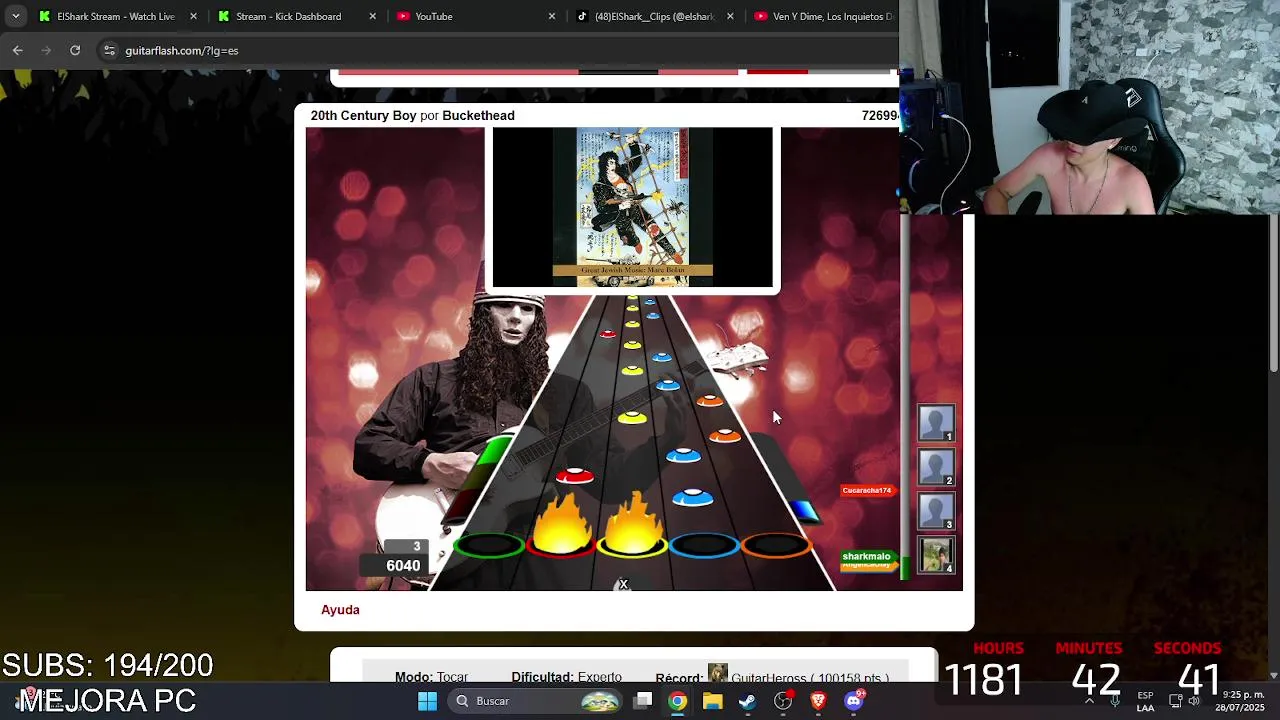Click the song title 20th Century Boy

(363, 115)
